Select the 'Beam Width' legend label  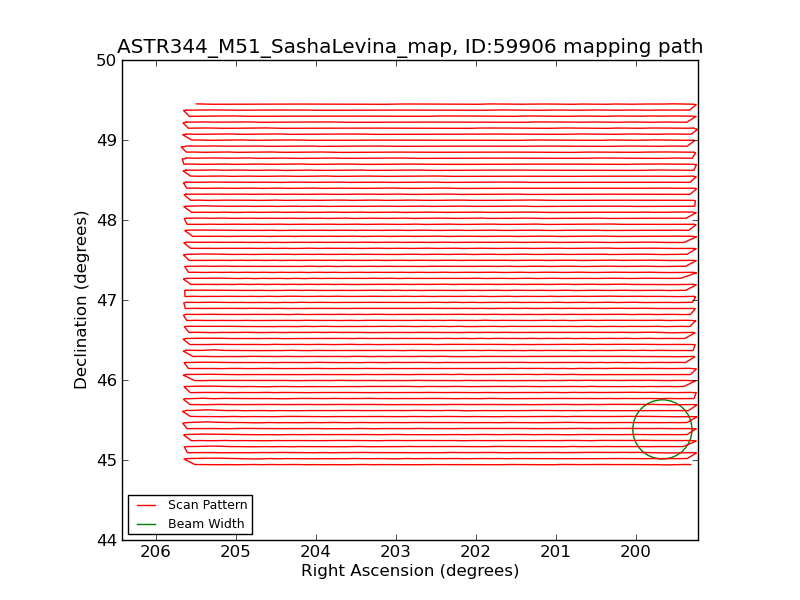(x=206, y=523)
